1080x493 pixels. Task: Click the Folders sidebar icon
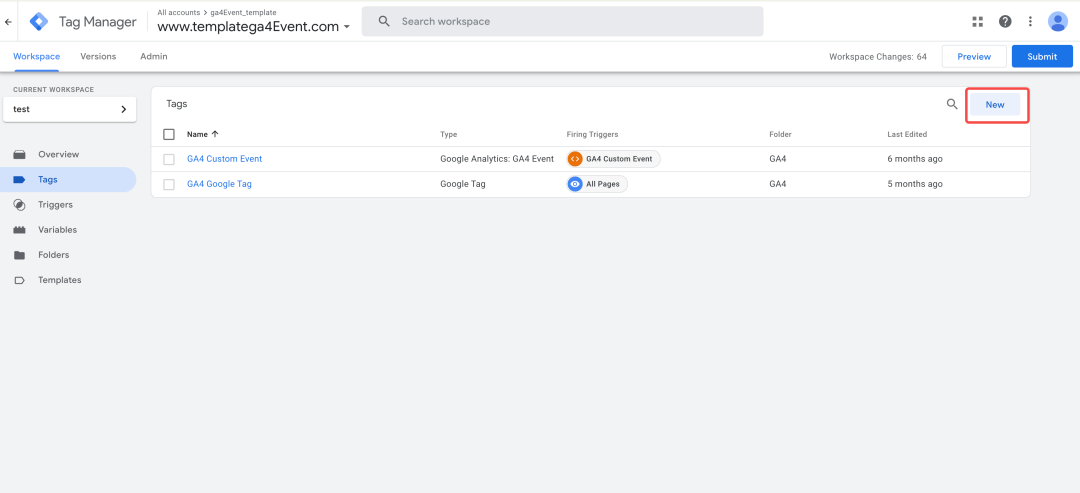point(19,255)
